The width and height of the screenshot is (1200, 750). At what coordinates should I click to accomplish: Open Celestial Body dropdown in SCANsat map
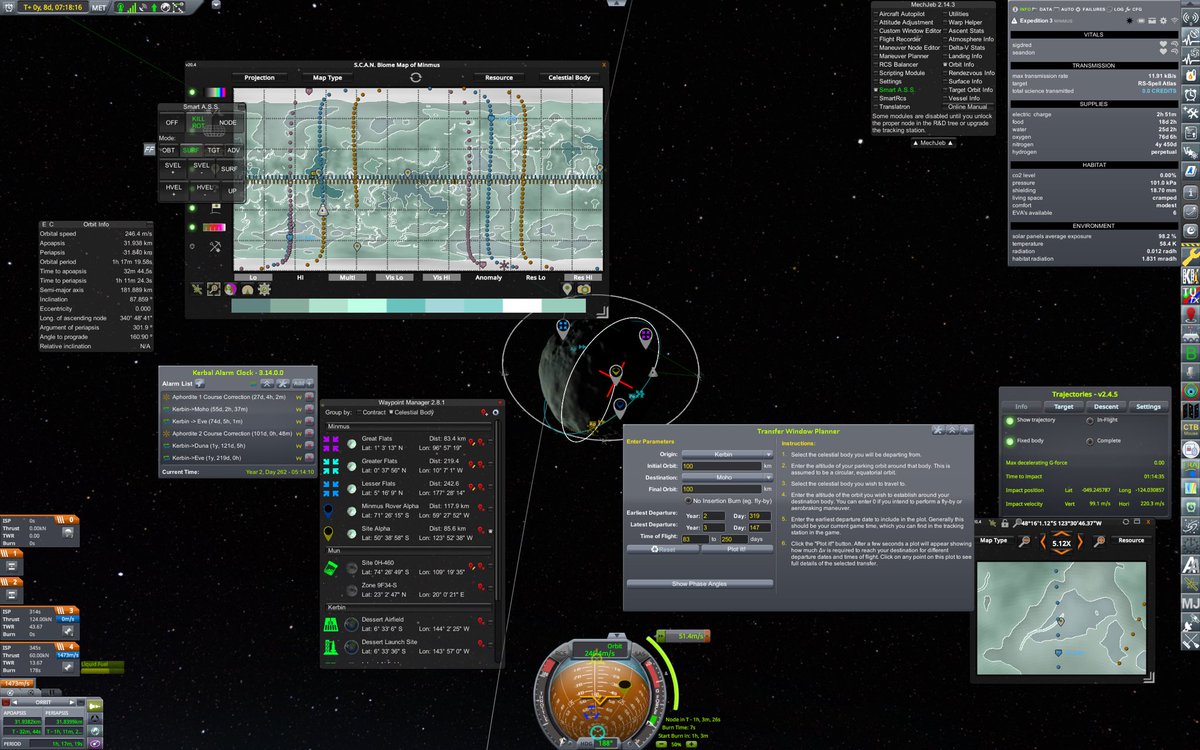(x=569, y=77)
